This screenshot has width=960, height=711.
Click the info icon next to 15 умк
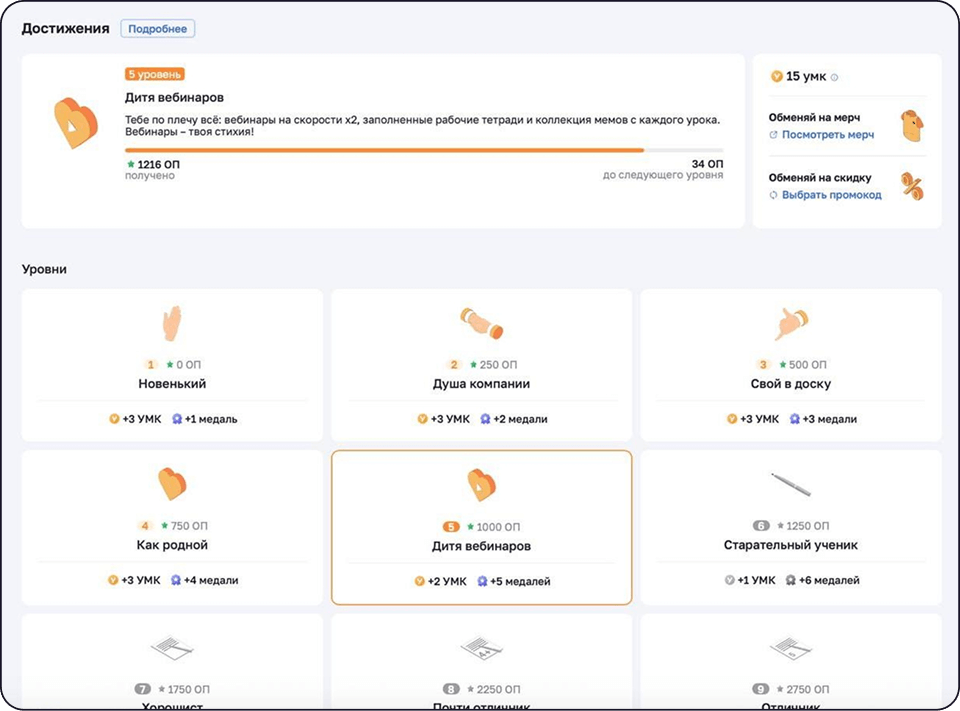(x=835, y=77)
